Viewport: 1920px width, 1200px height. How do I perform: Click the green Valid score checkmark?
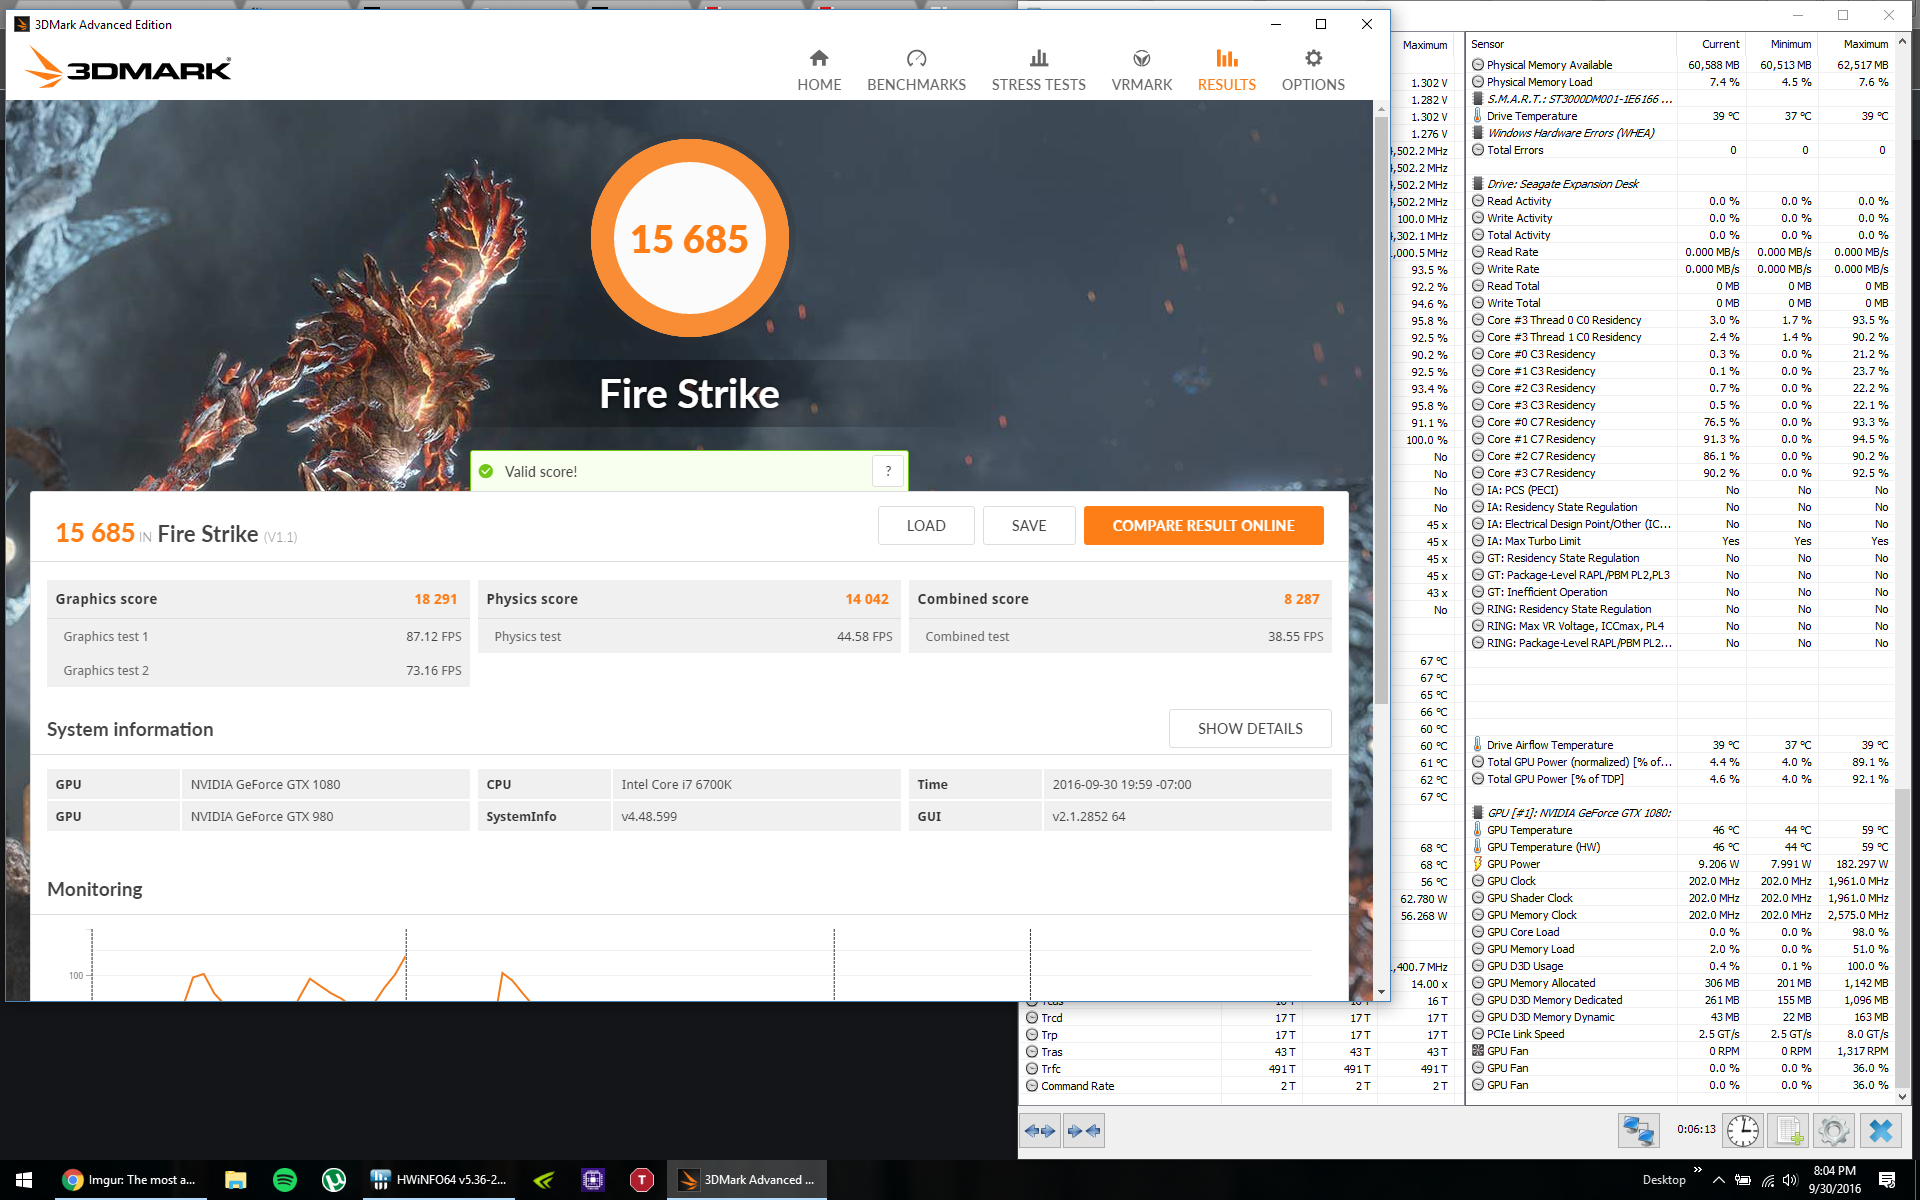(486, 471)
